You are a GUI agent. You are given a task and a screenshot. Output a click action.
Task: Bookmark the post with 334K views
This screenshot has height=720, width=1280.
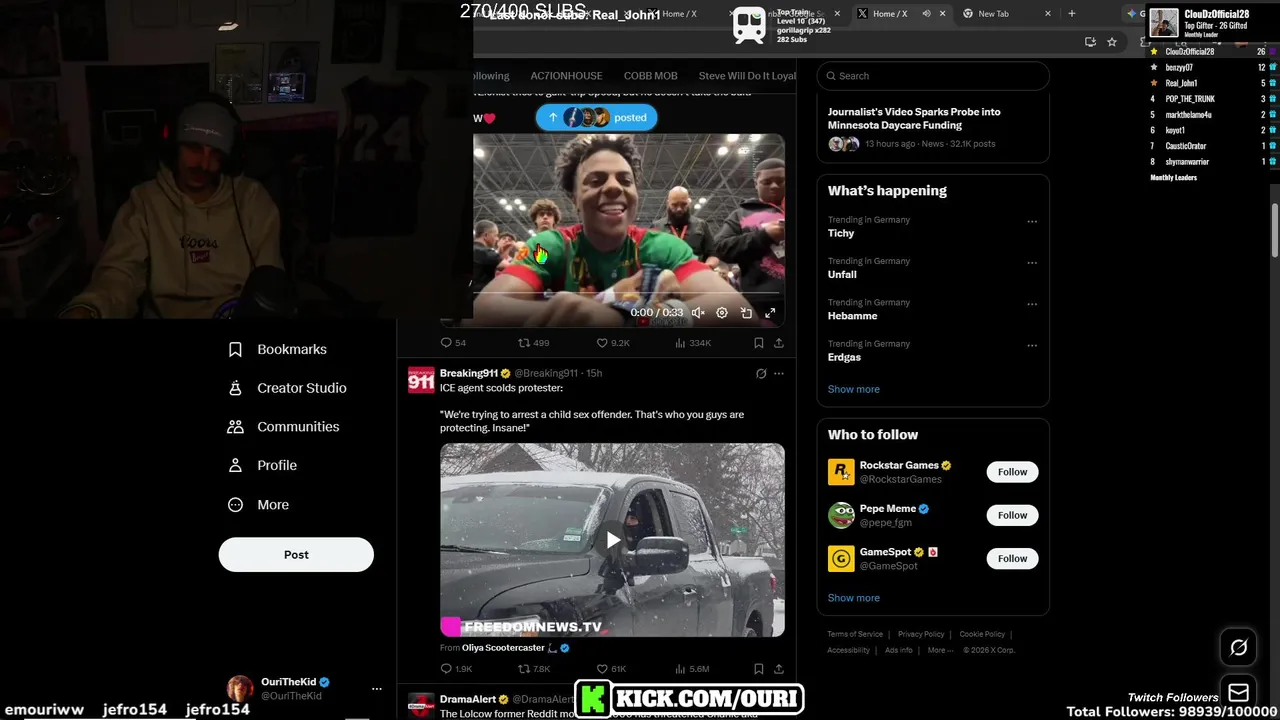point(759,343)
